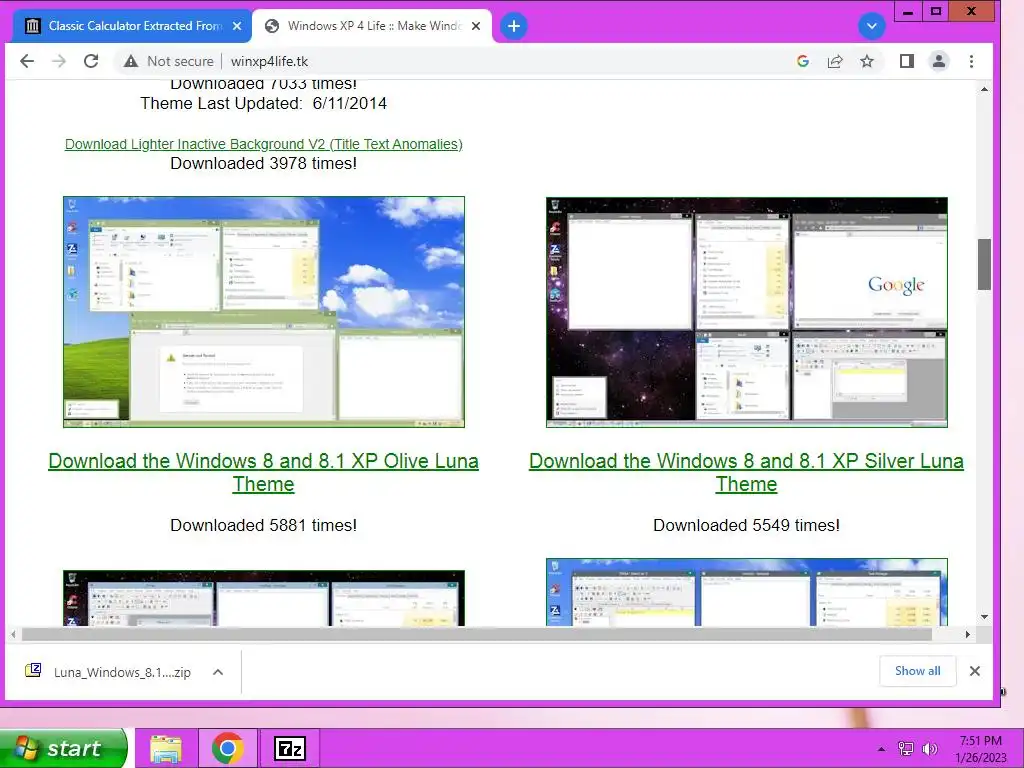1024x768 pixels.
Task: Click the Downloaded 5549 times text
Action: point(746,525)
